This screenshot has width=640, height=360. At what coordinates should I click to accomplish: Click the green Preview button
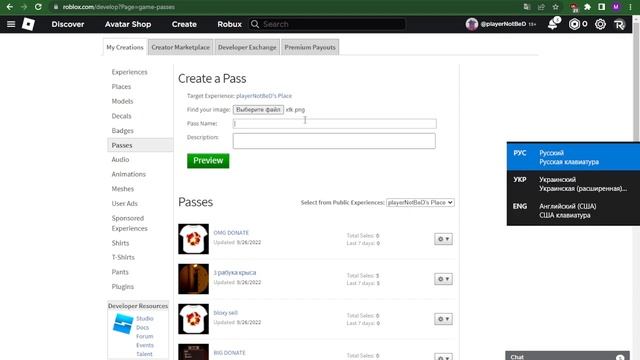(208, 161)
